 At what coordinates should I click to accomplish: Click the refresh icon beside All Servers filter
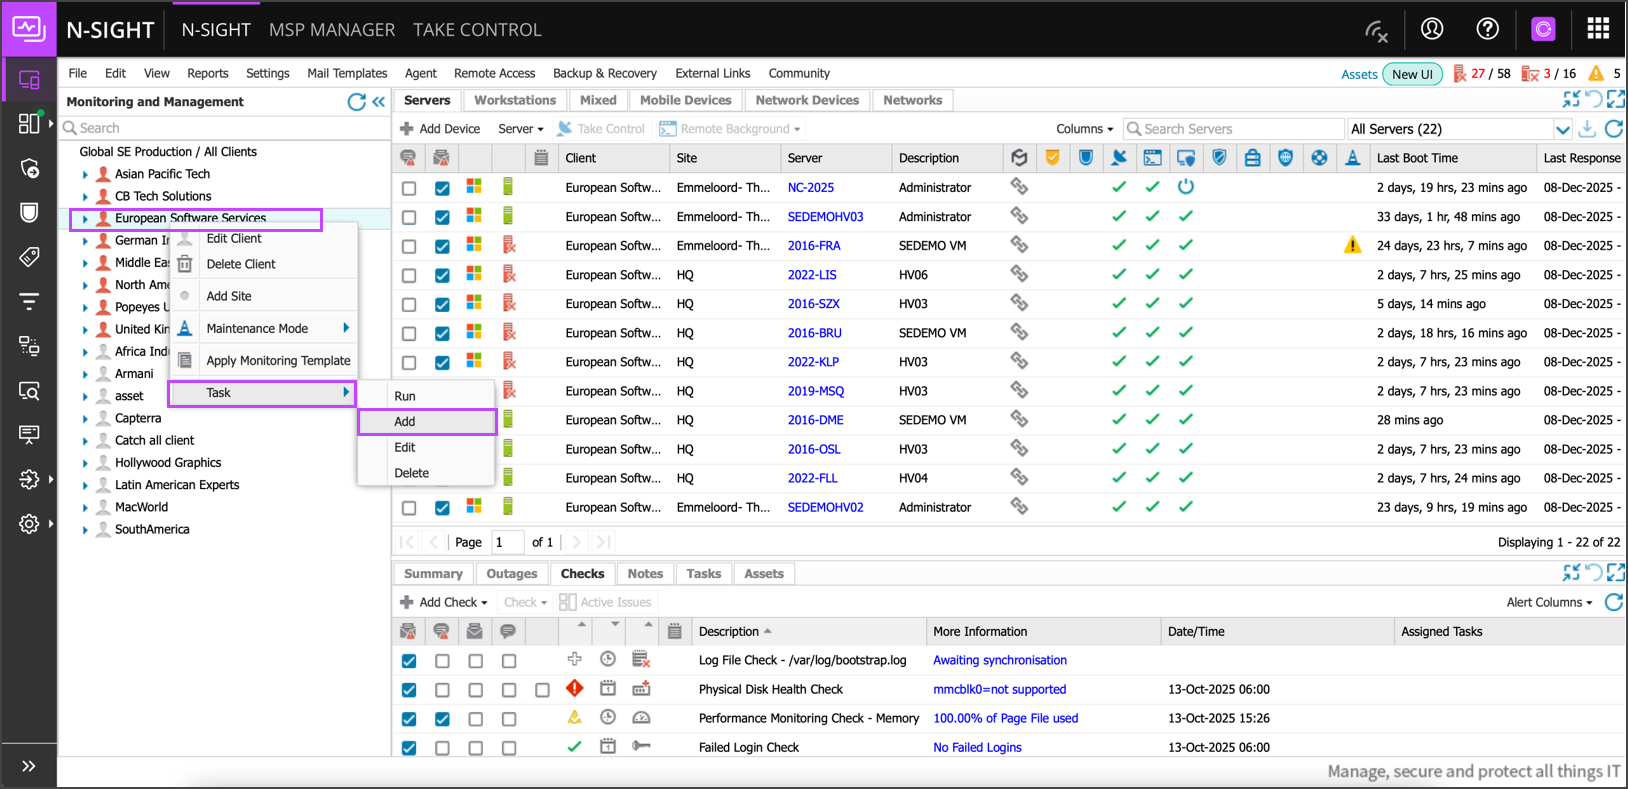[x=1613, y=129]
